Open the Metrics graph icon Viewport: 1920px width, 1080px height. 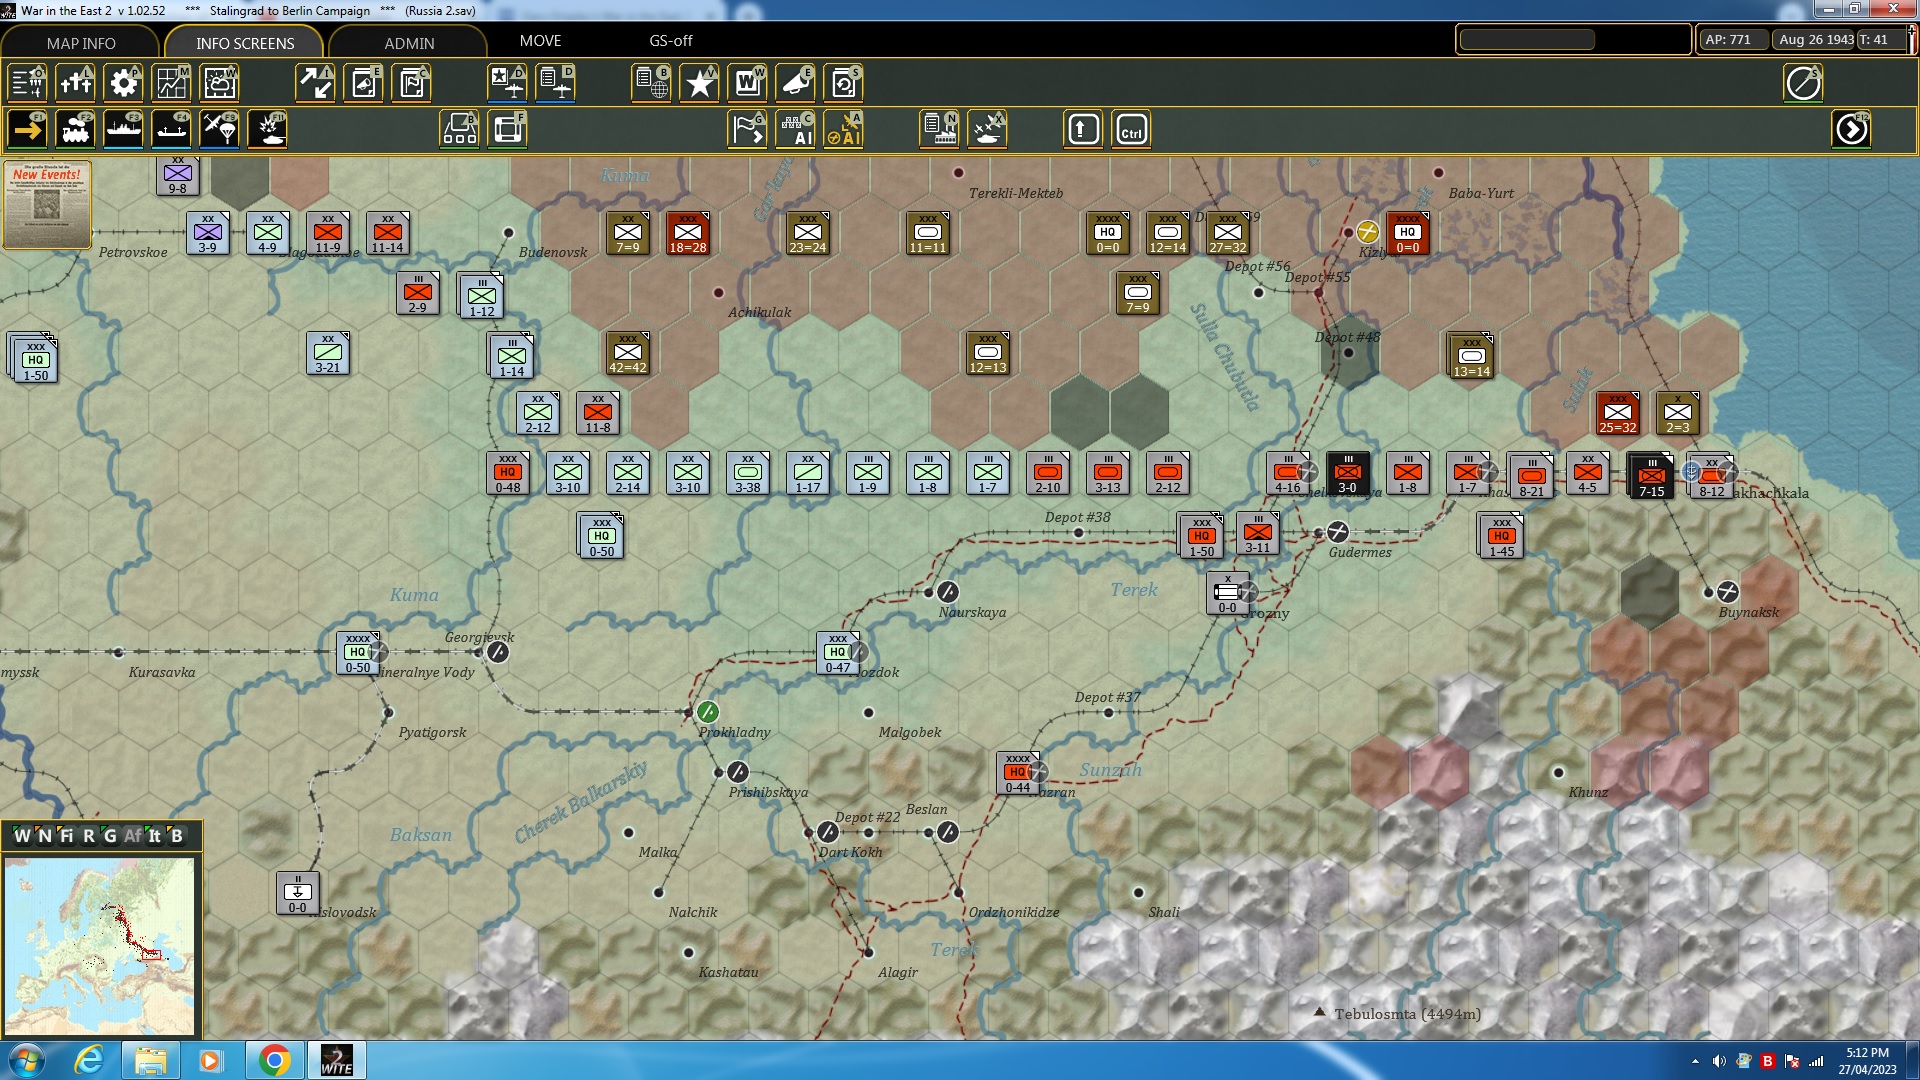[x=171, y=83]
